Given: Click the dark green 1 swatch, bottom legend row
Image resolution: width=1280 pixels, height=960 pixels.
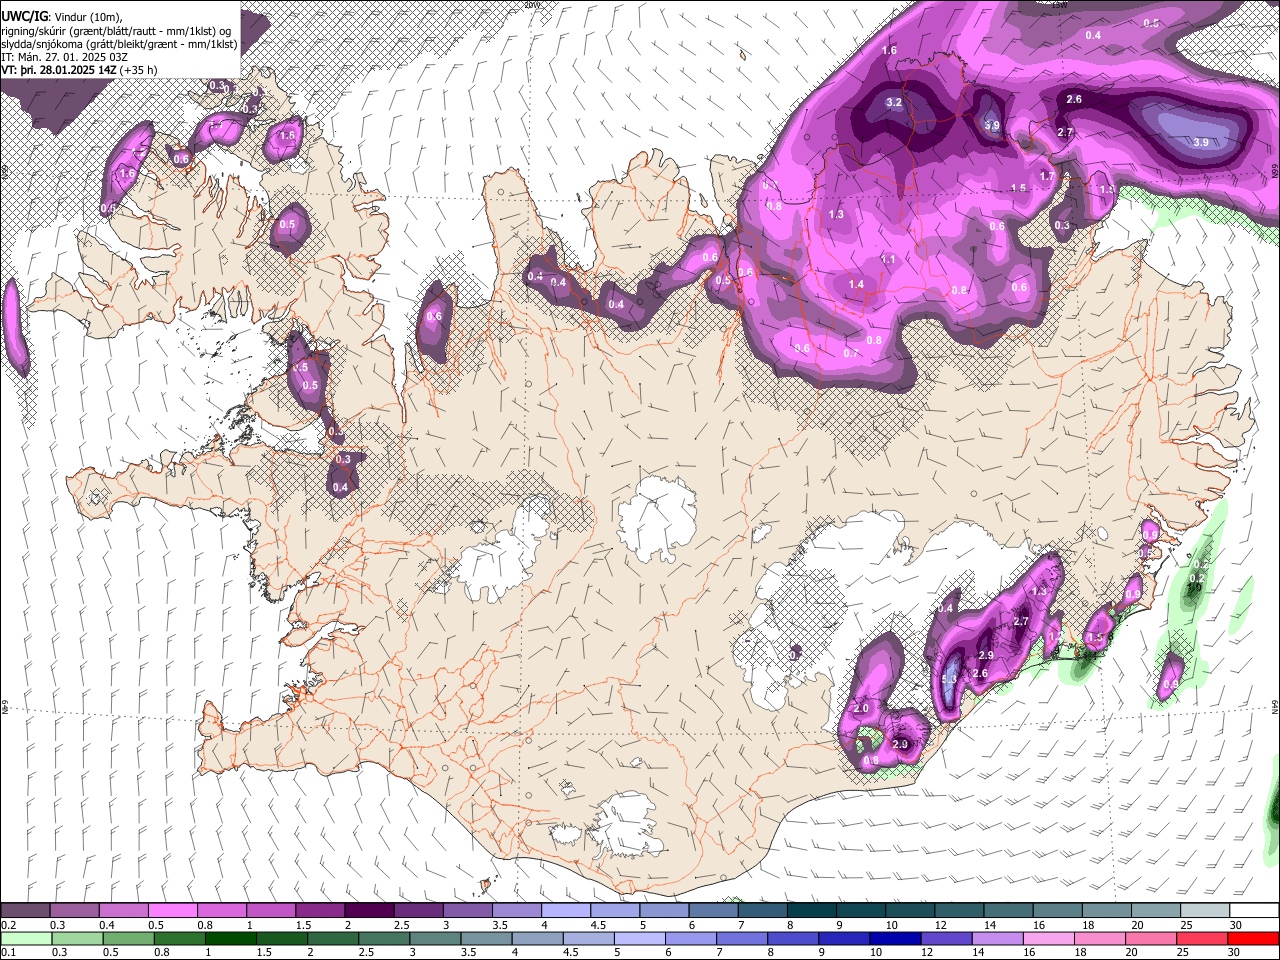Looking at the screenshot, I should (230, 938).
